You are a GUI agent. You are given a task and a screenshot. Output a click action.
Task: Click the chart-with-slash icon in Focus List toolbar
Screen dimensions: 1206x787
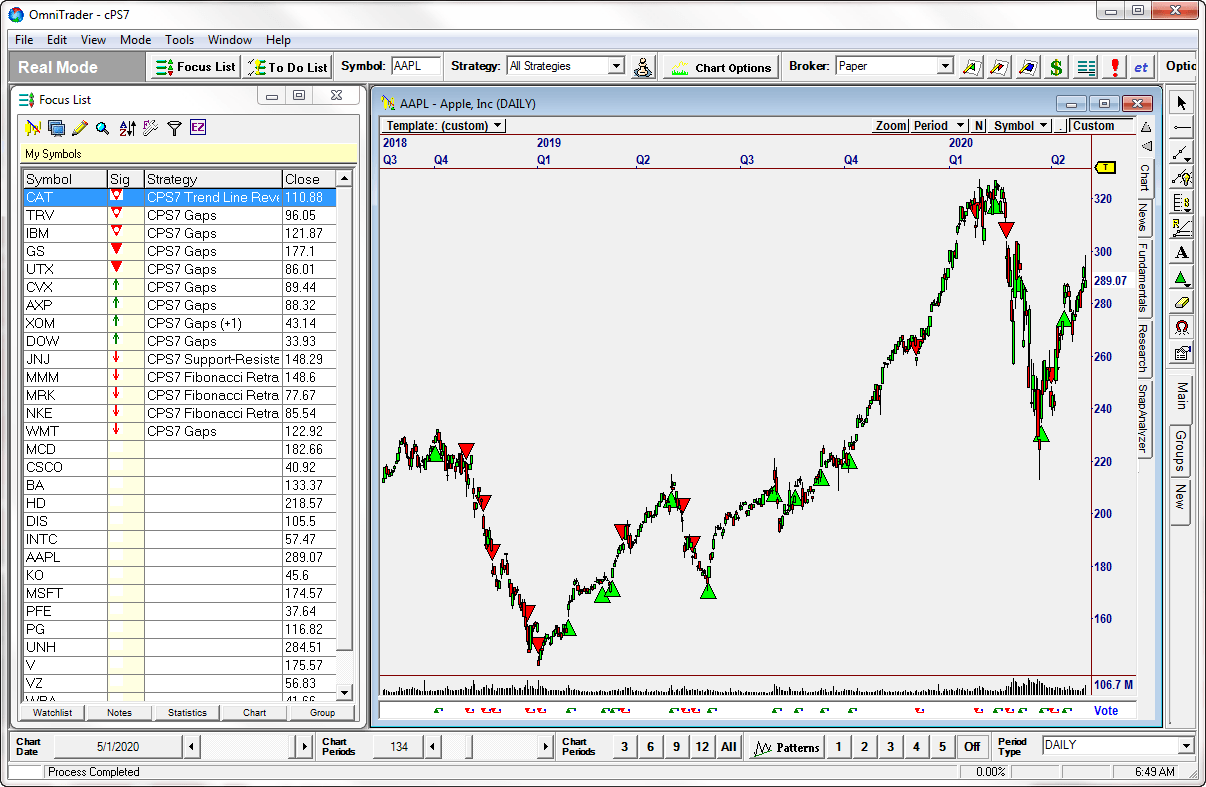pyautogui.click(x=33, y=128)
